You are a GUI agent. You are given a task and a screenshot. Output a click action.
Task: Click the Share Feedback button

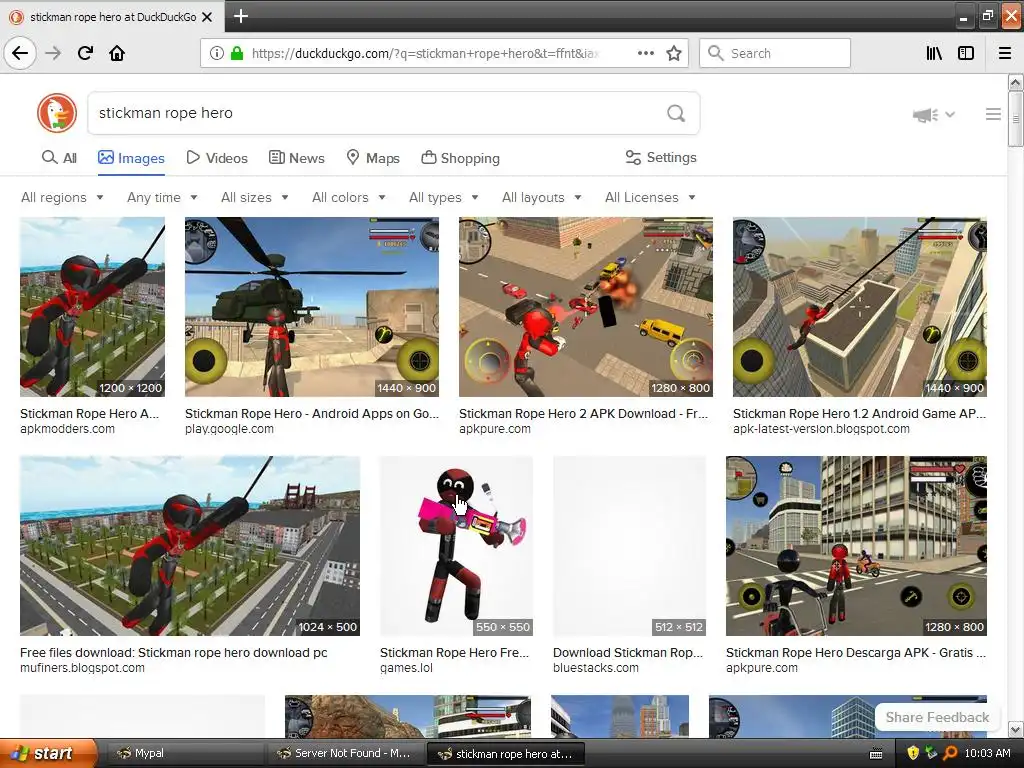pyautogui.click(x=937, y=717)
